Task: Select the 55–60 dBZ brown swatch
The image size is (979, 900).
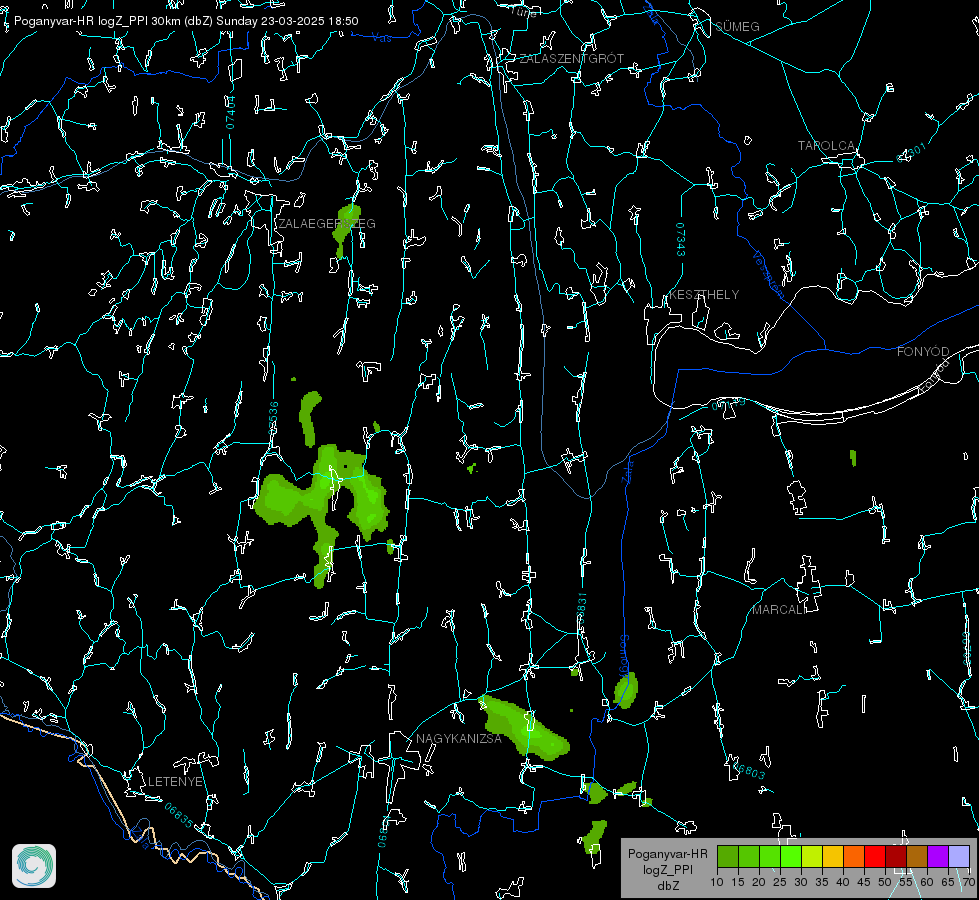Action: 917,856
